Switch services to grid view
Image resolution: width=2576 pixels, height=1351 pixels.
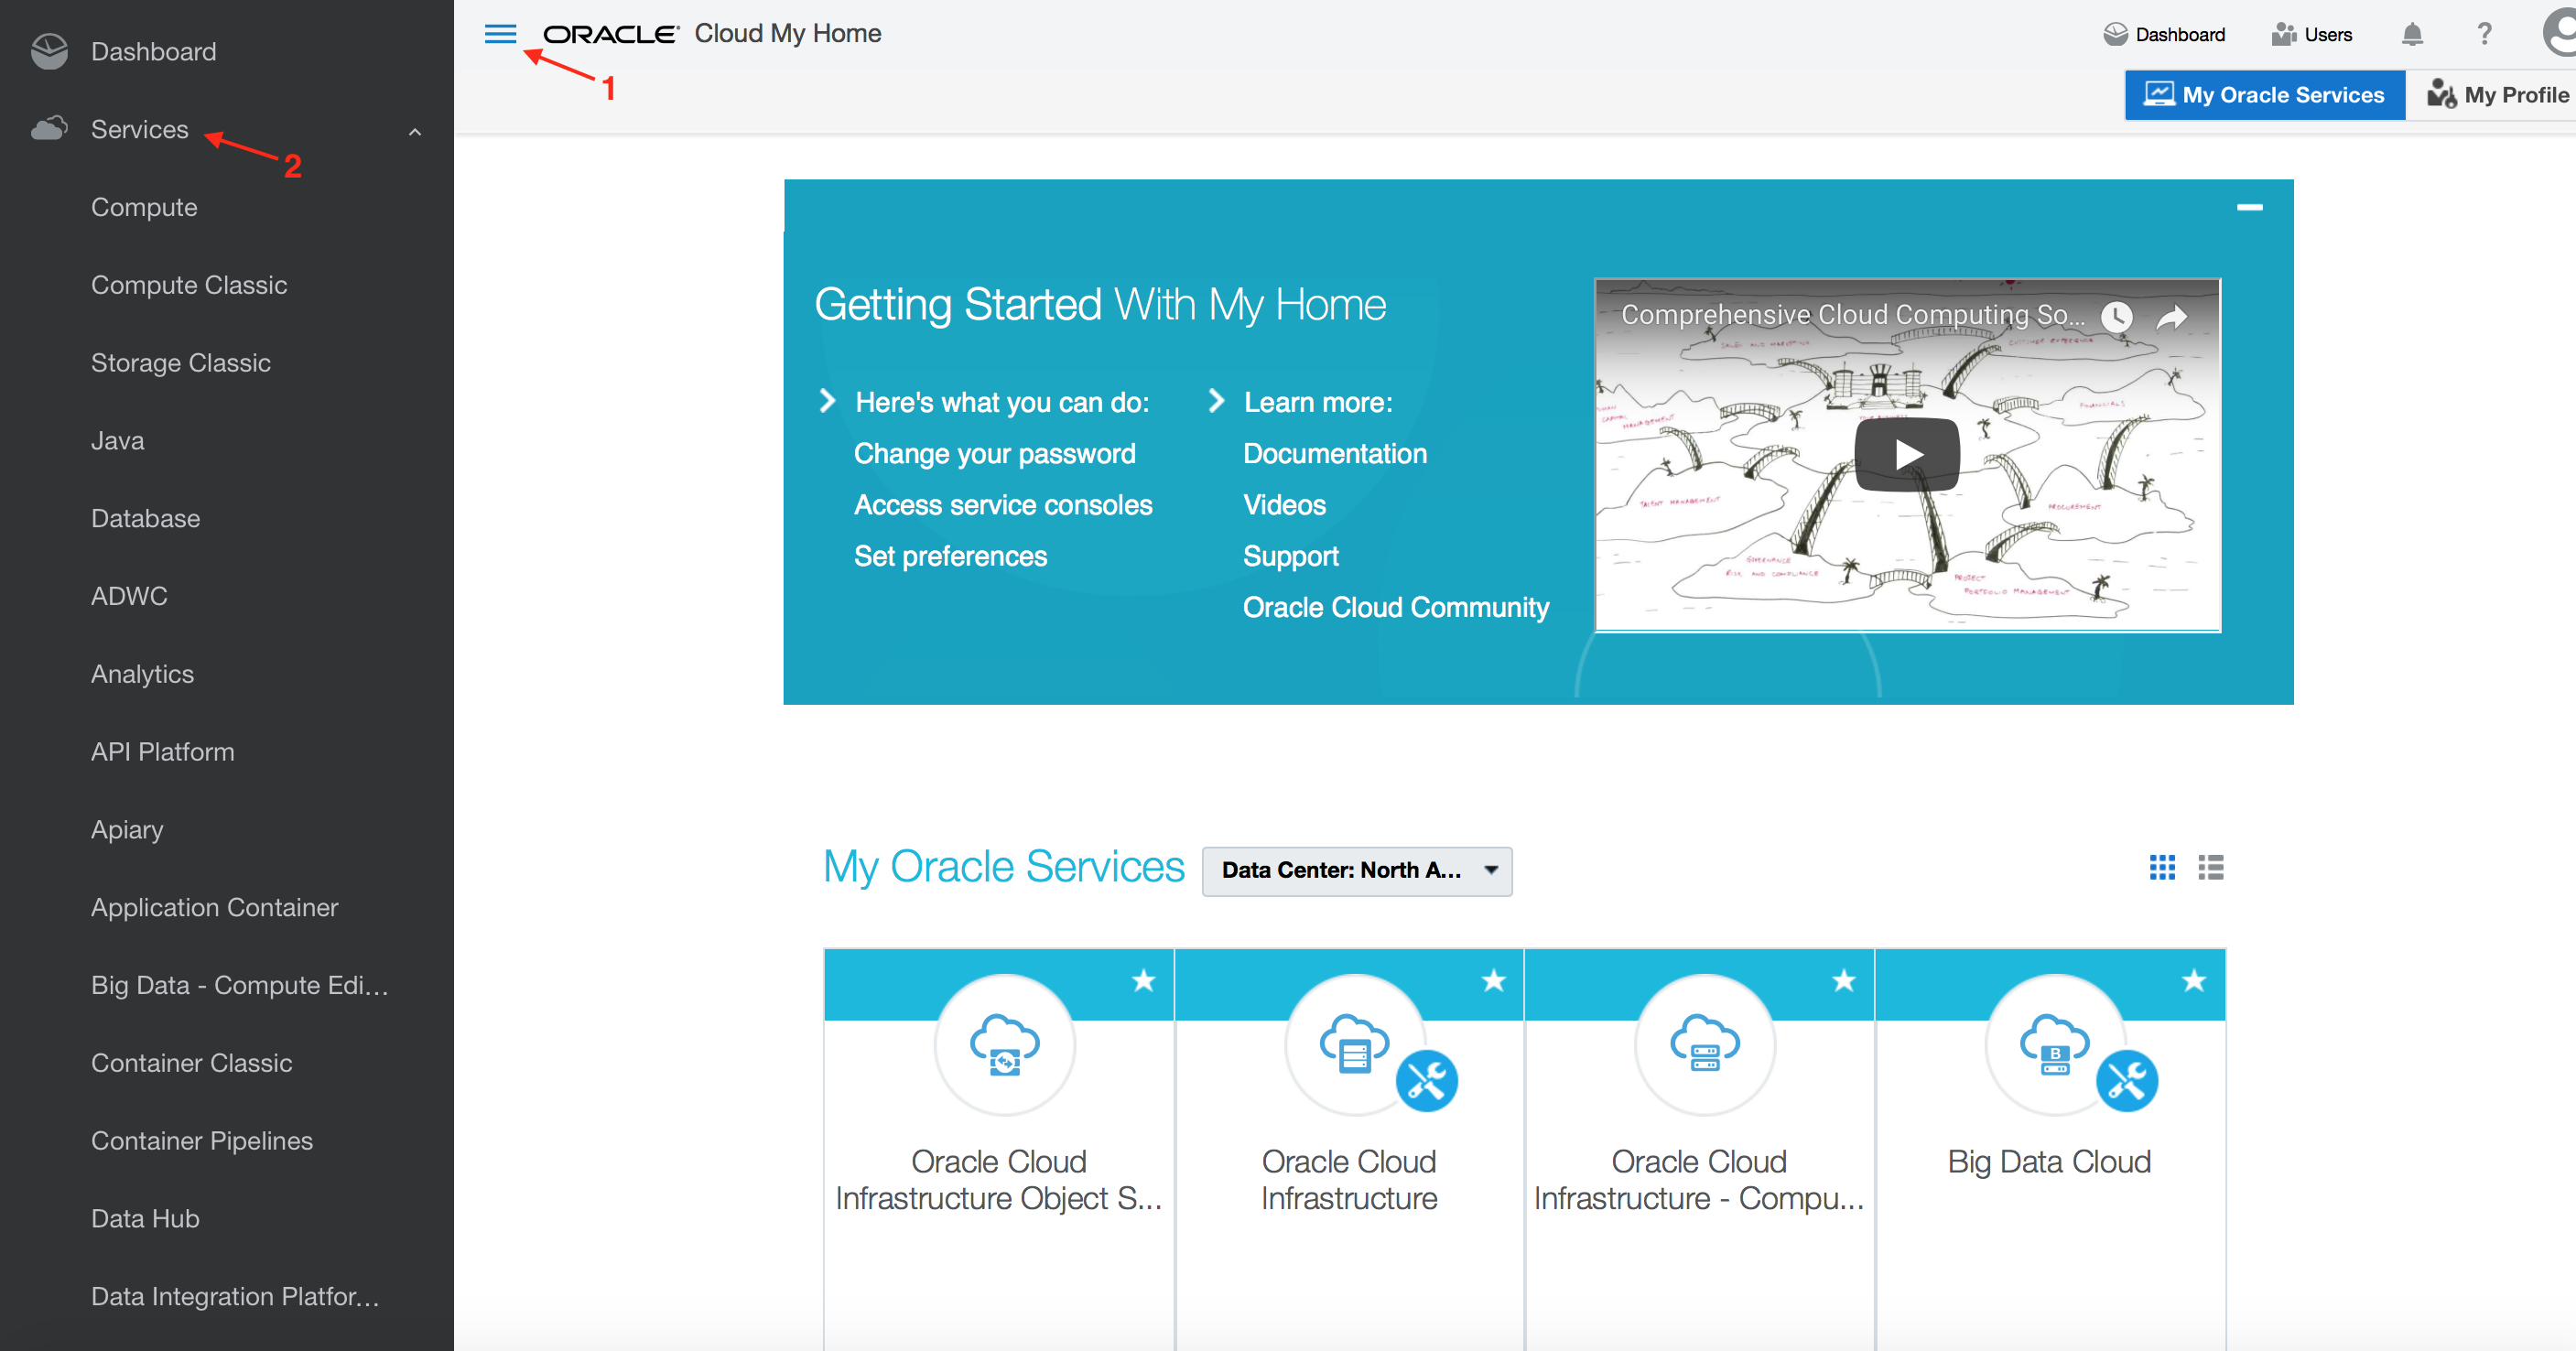2162,867
